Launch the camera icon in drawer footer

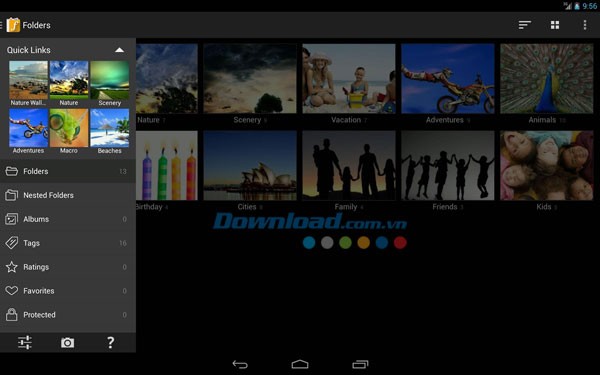68,342
